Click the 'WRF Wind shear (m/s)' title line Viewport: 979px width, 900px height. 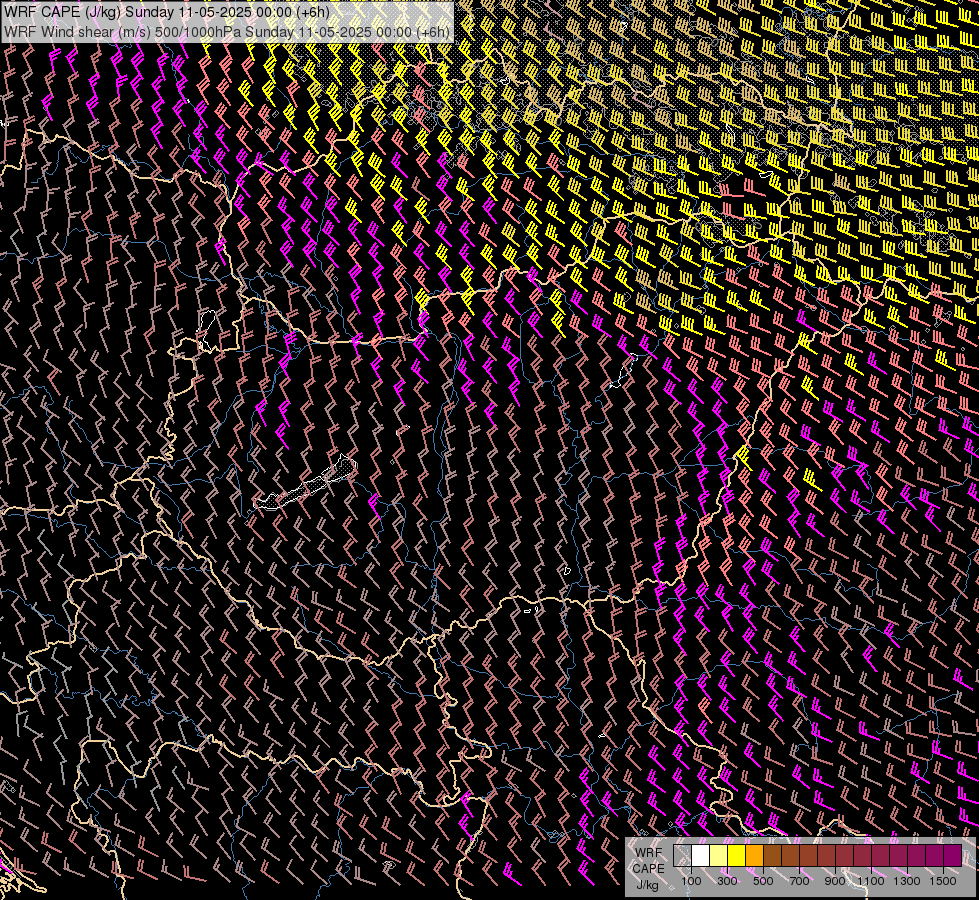(227, 32)
